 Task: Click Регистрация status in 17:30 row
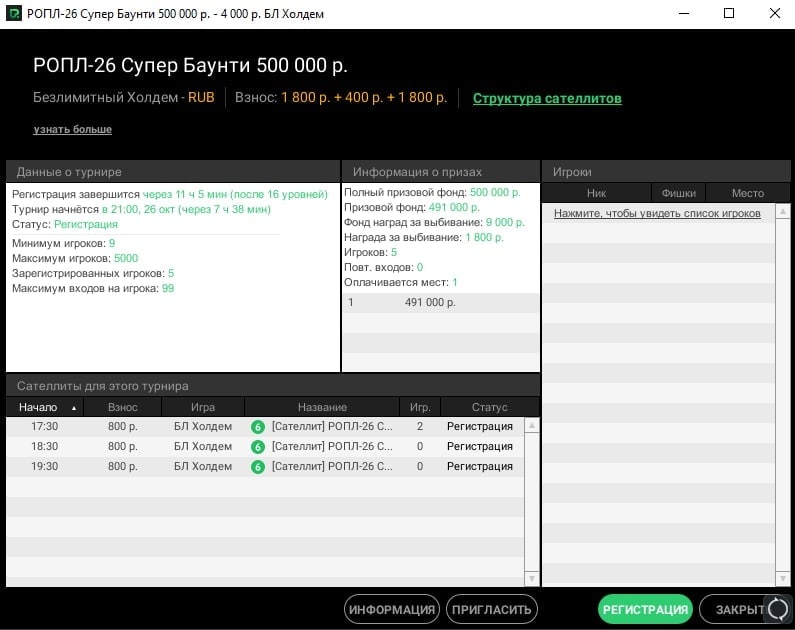point(480,426)
